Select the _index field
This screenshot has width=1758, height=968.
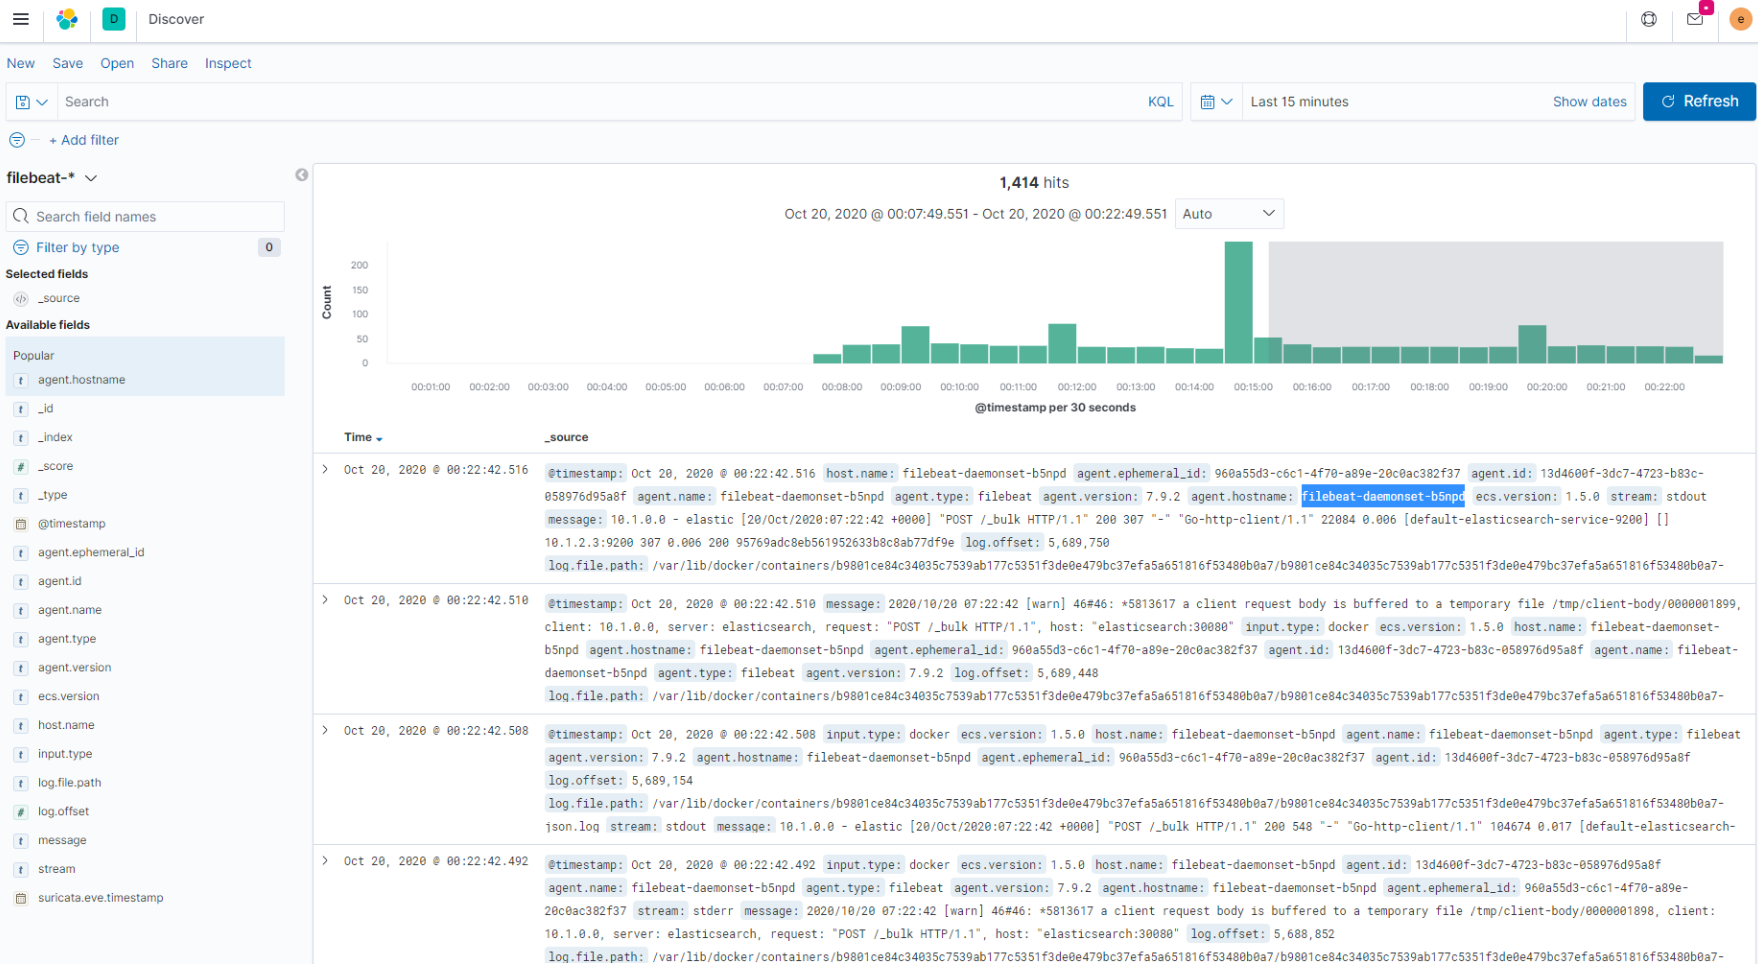[x=55, y=437]
